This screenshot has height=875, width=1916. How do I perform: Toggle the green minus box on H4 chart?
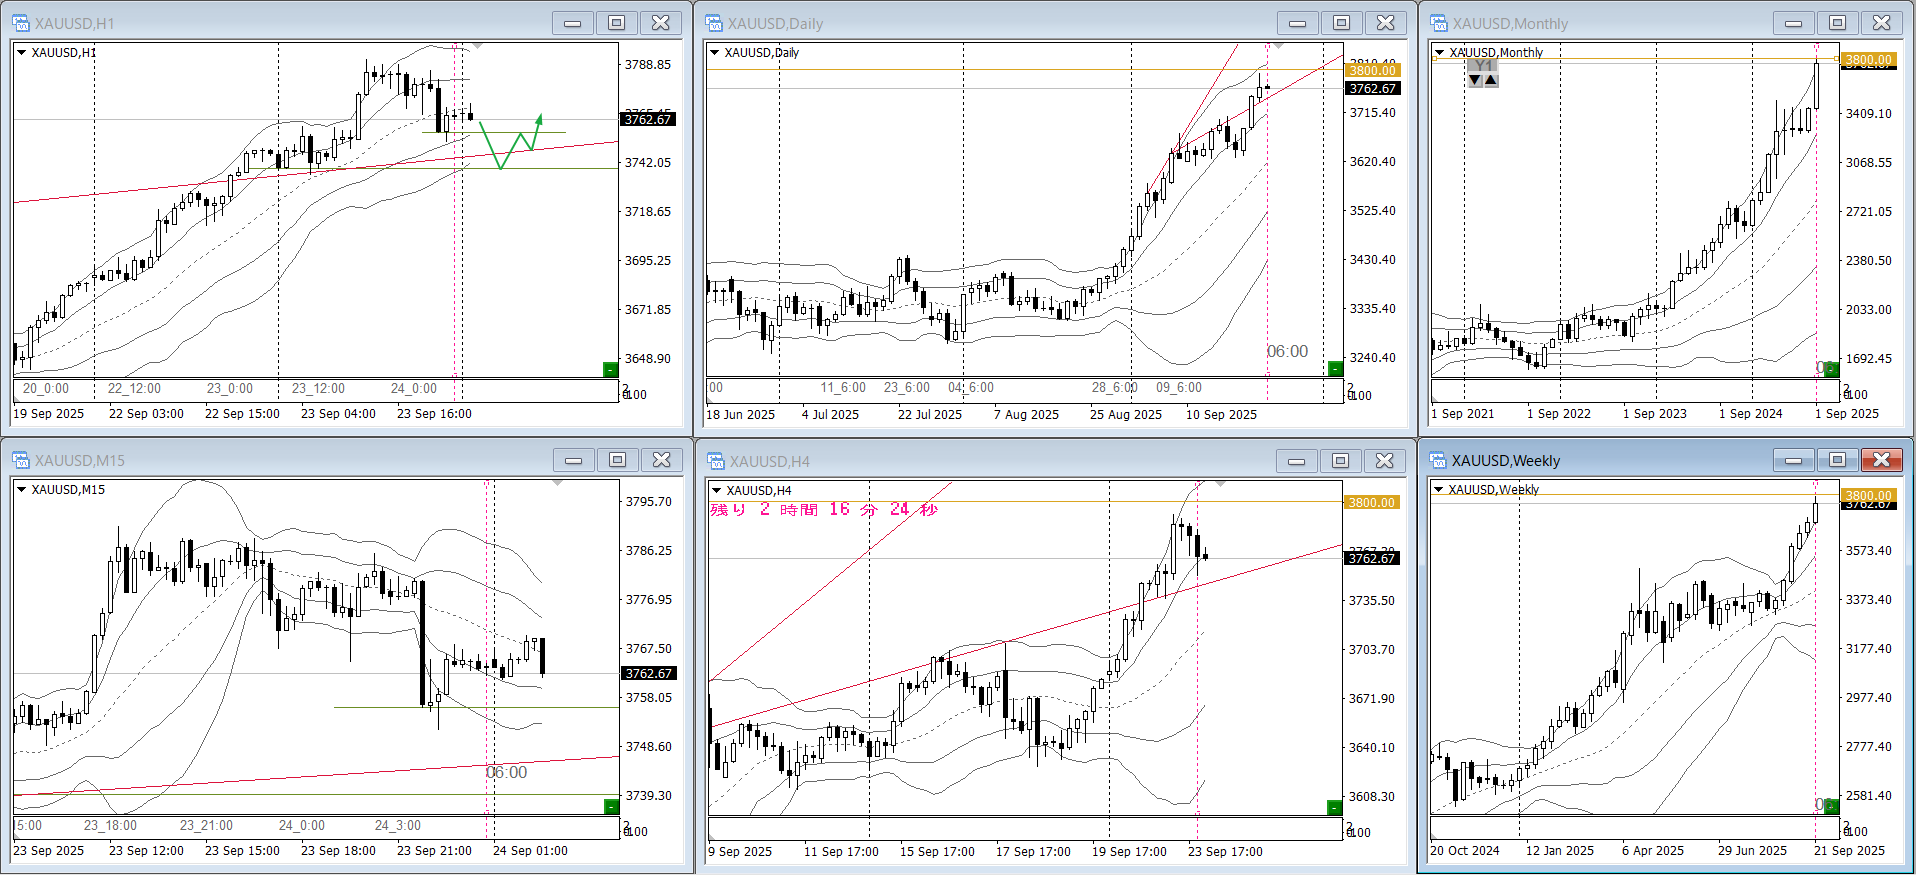(x=1334, y=807)
